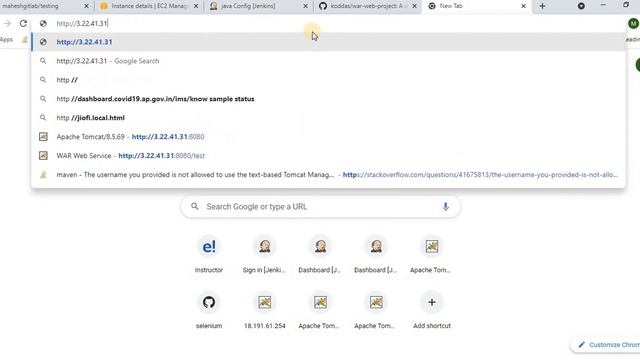Open bottom-row second Apache Tom... shortcut
The width and height of the screenshot is (640, 360).
(x=376, y=311)
